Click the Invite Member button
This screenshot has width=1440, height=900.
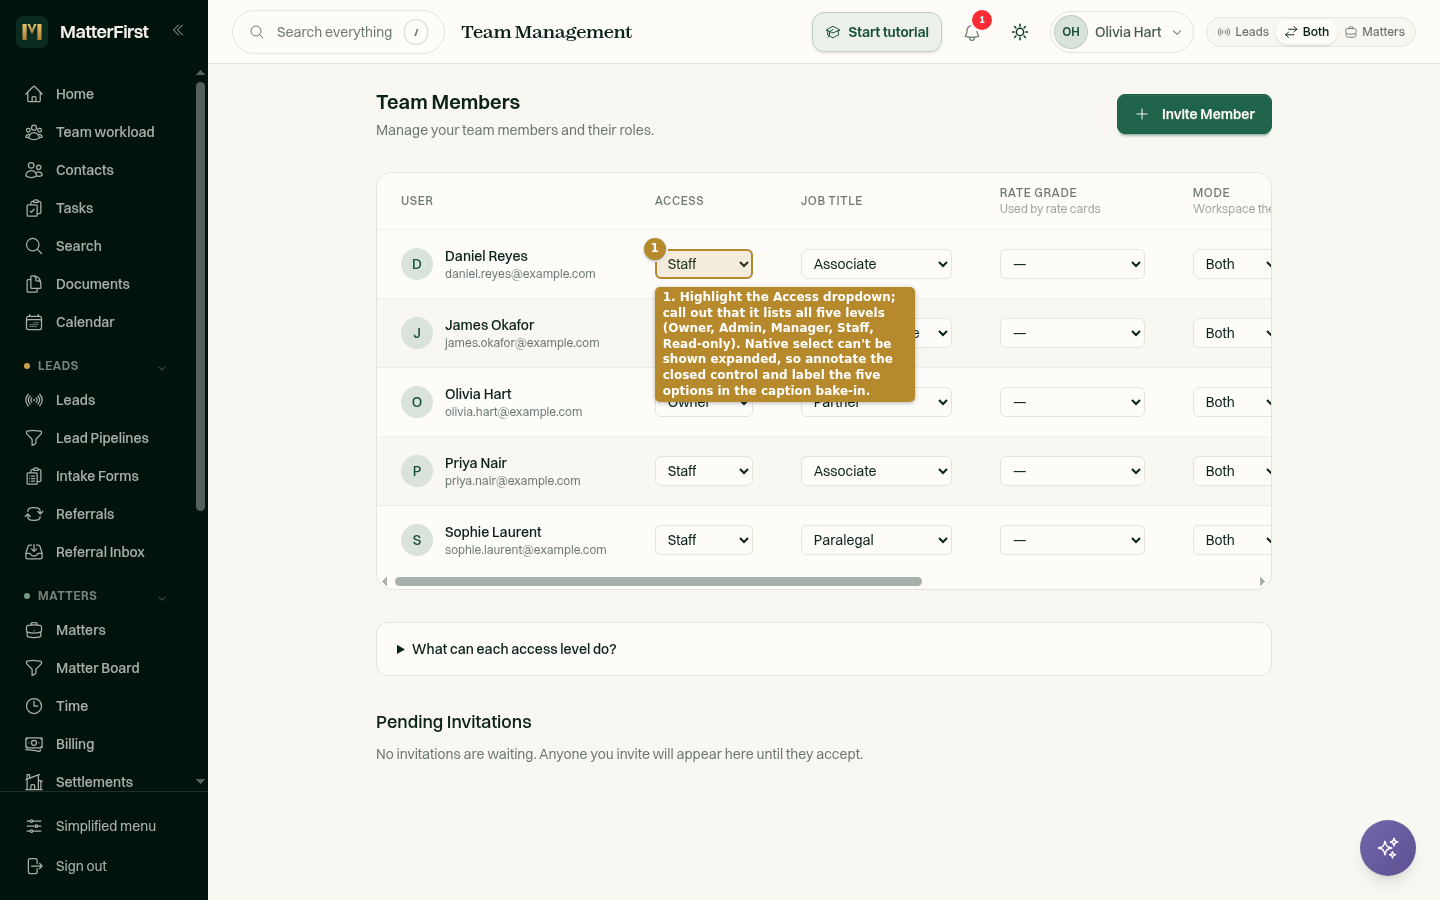1194,114
